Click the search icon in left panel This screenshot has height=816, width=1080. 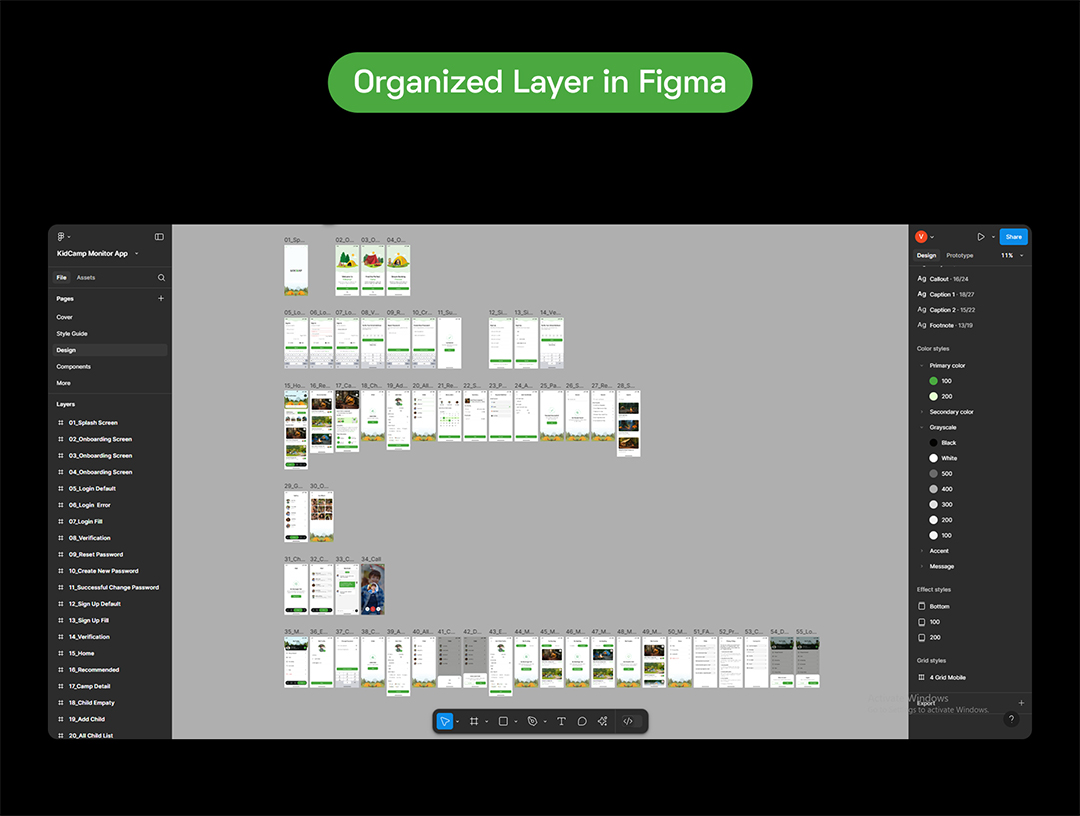coord(161,277)
